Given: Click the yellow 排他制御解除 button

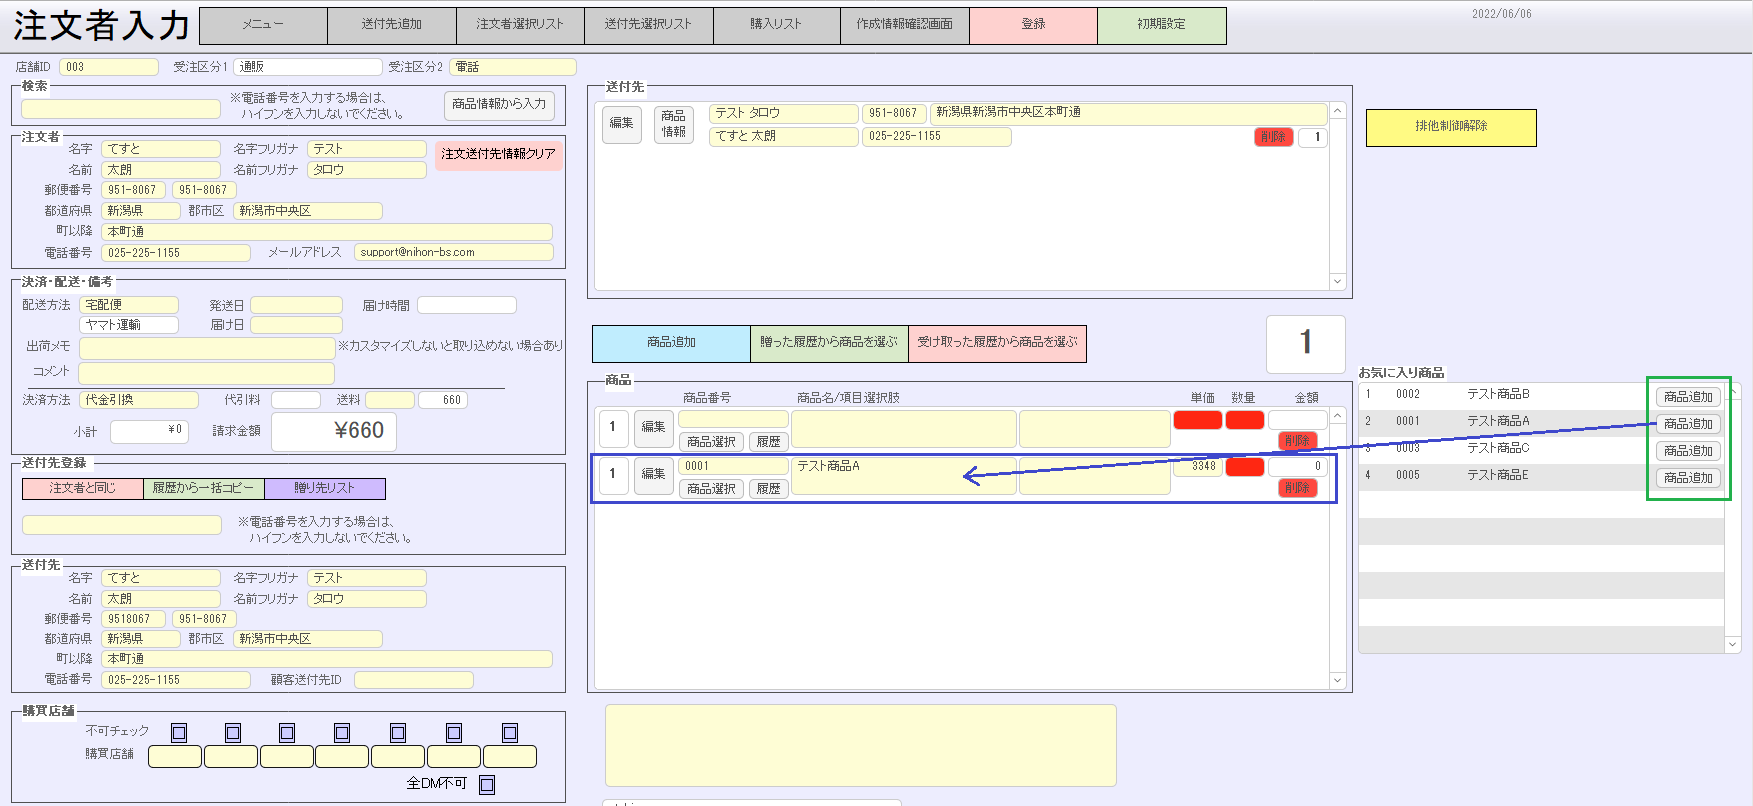Looking at the screenshot, I should point(1450,127).
